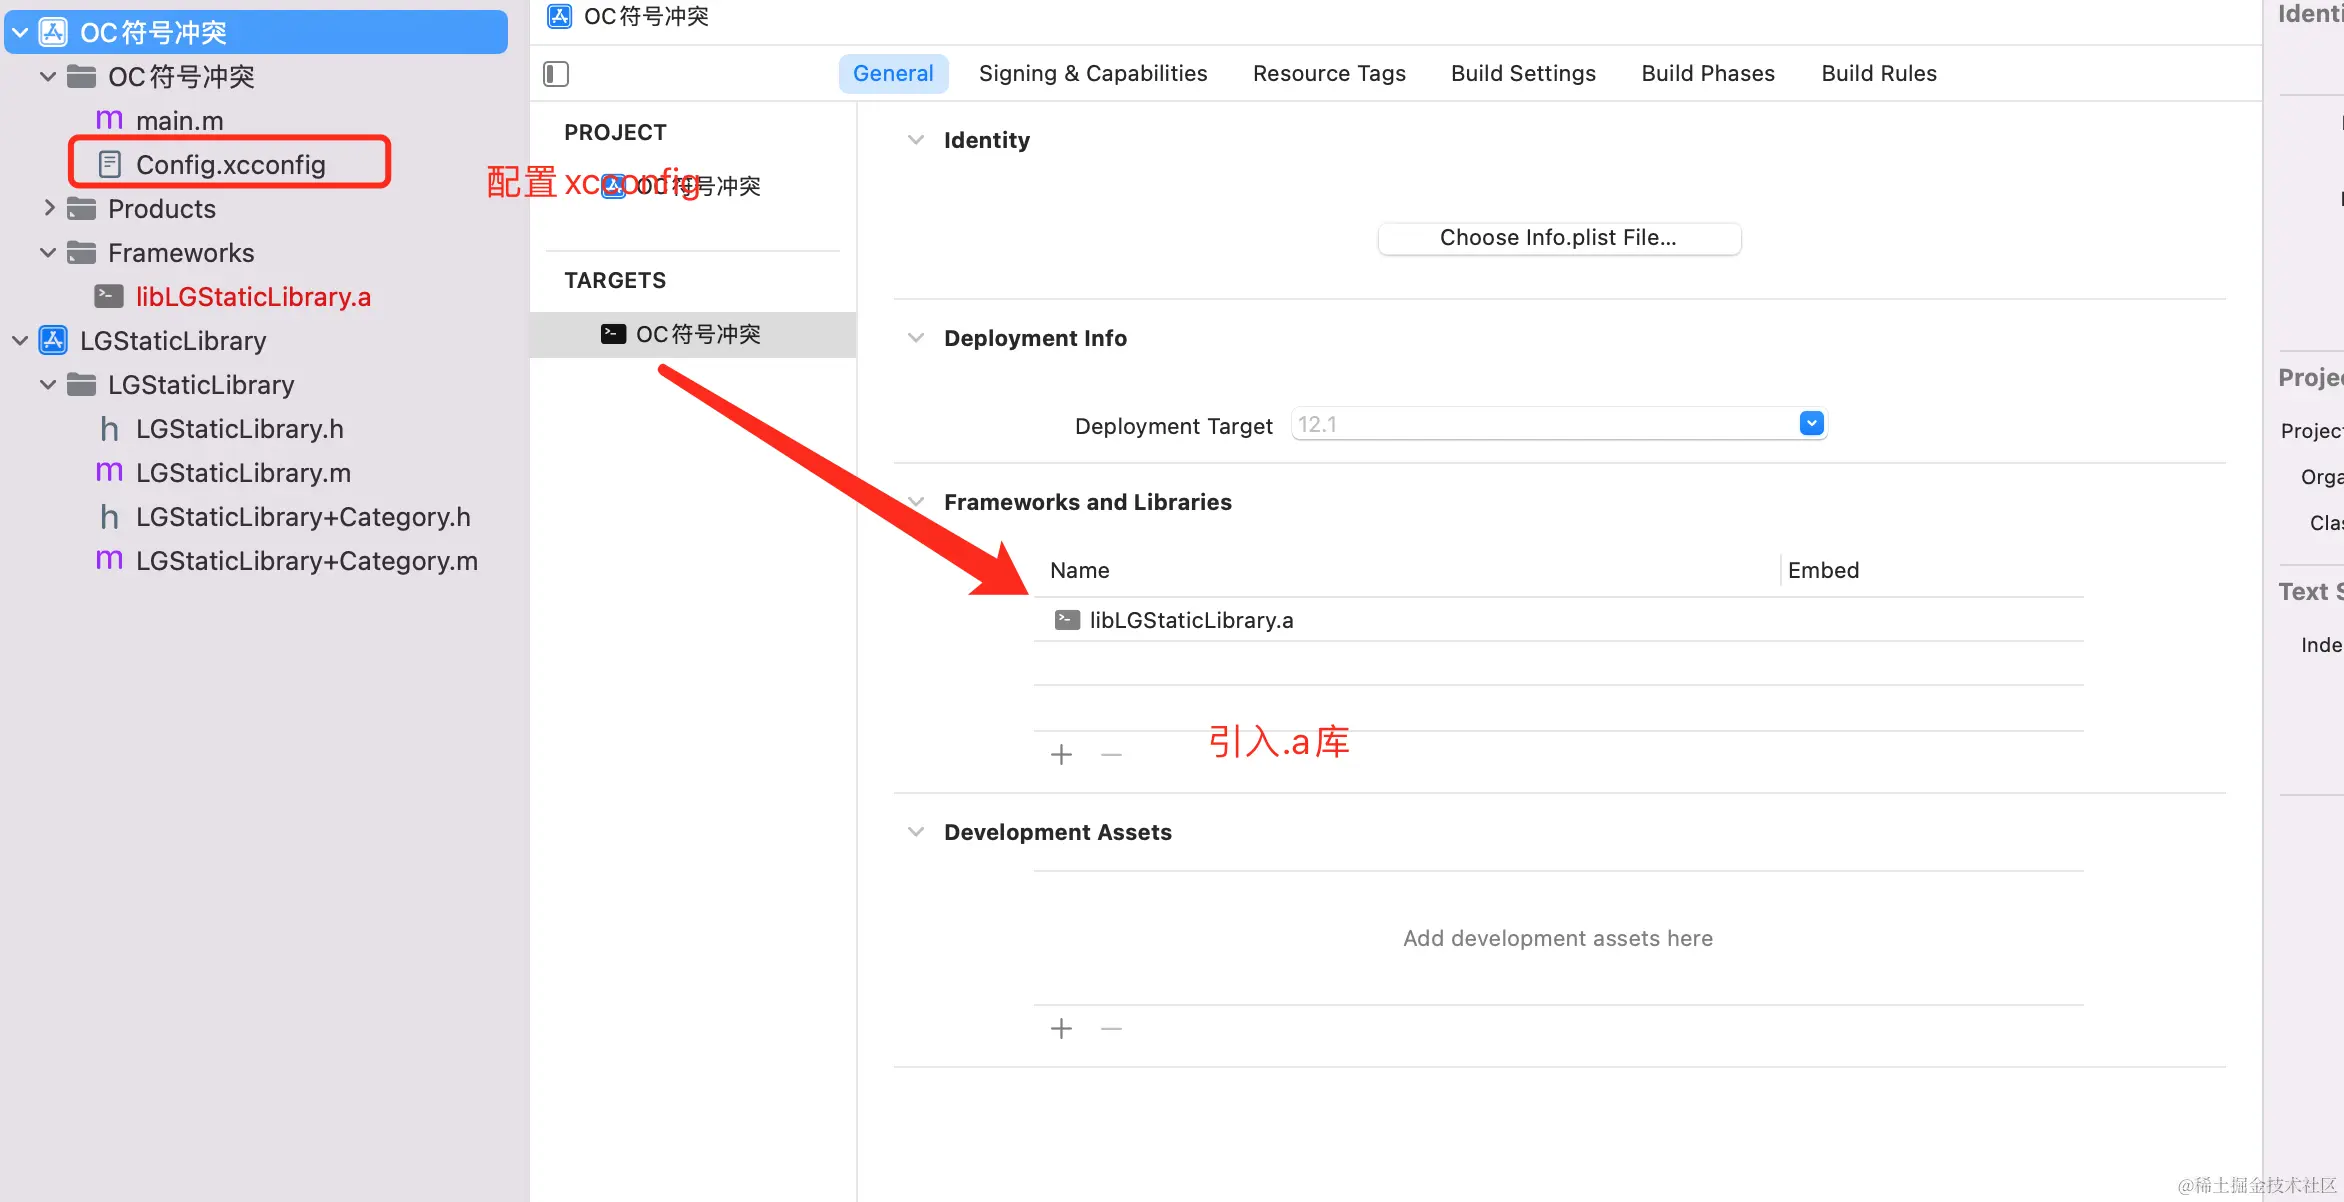This screenshot has height=1202, width=2344.
Task: Open the Build Phases tab
Action: coord(1707,74)
